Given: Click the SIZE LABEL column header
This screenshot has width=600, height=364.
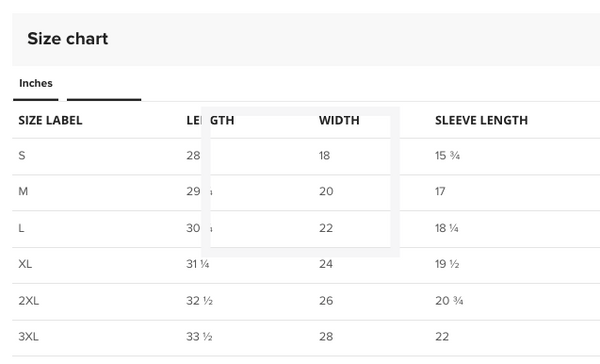Looking at the screenshot, I should (x=50, y=121).
